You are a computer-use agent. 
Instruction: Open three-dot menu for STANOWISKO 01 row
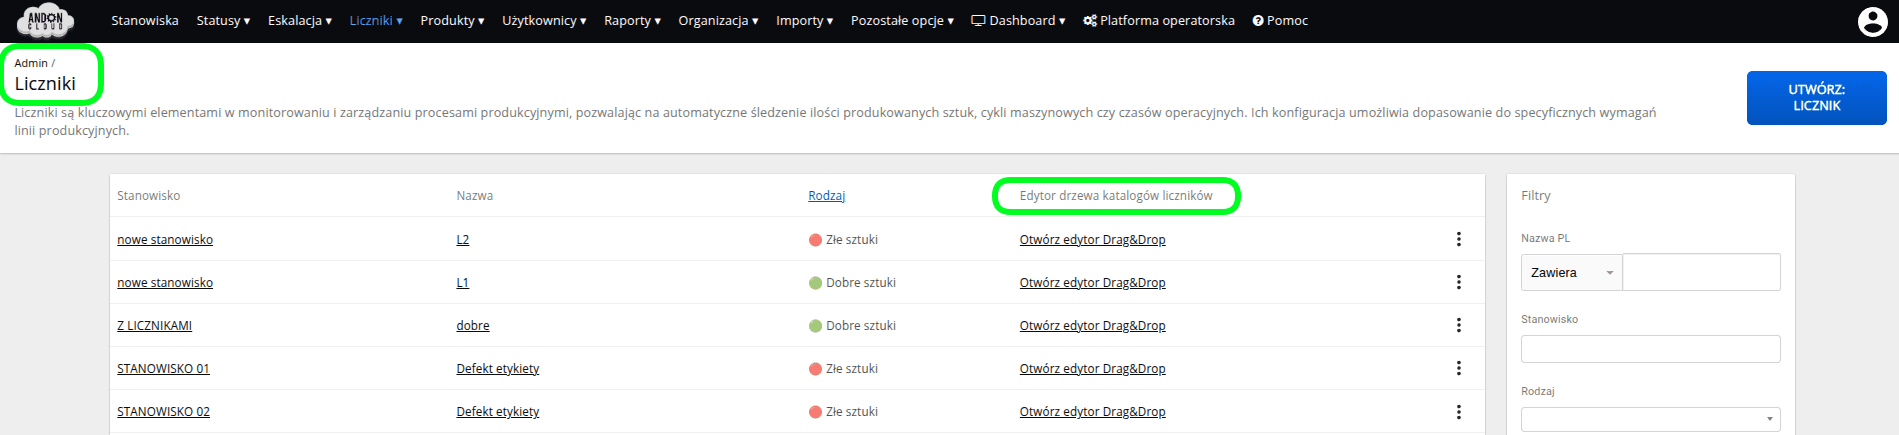[1458, 368]
